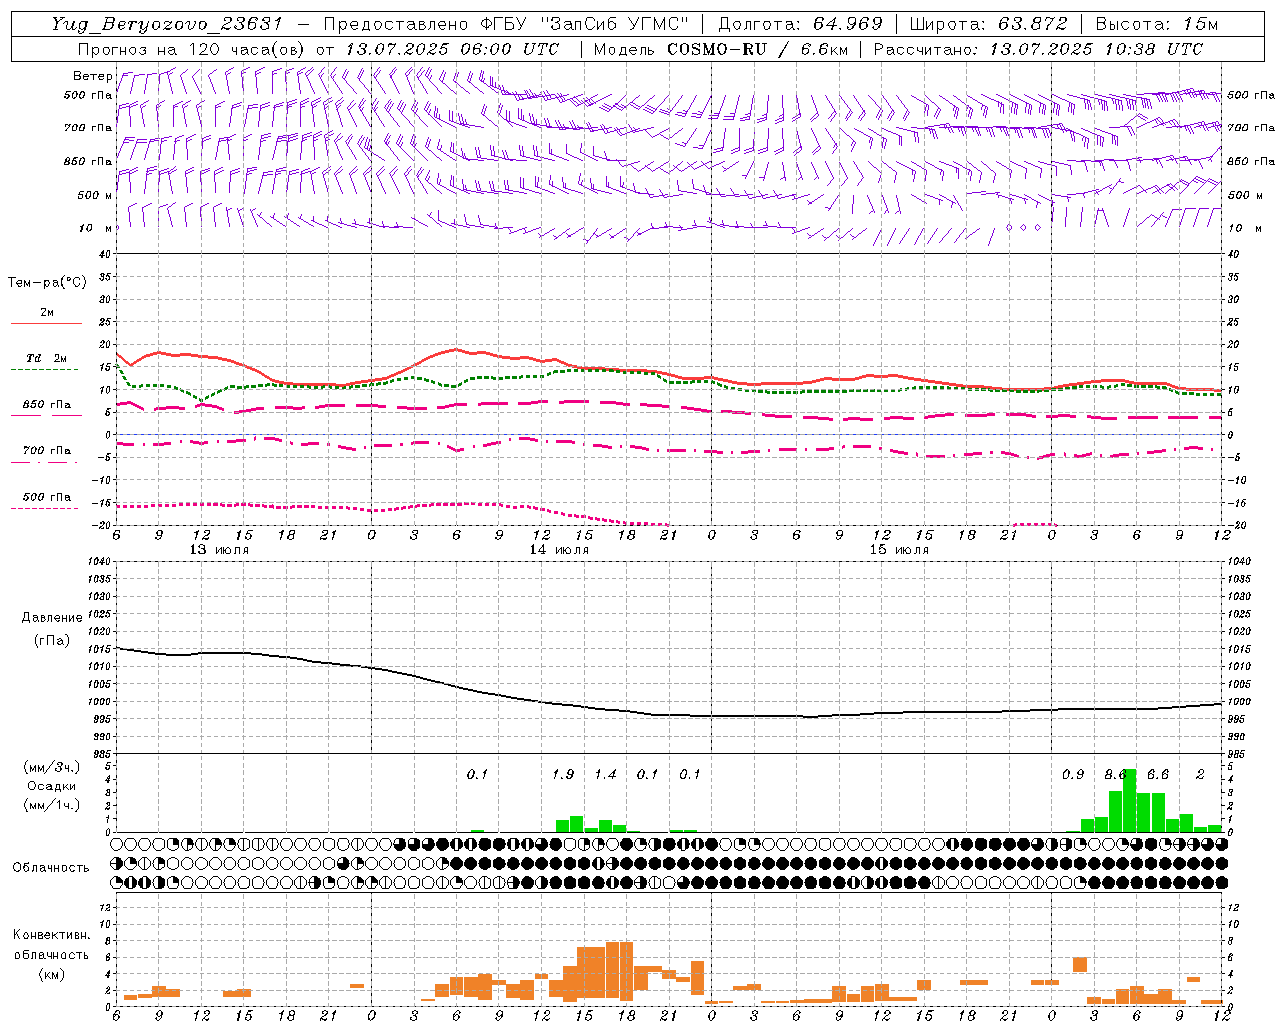
Task: Click the tallest green precipitation bar
Action: pos(1130,801)
